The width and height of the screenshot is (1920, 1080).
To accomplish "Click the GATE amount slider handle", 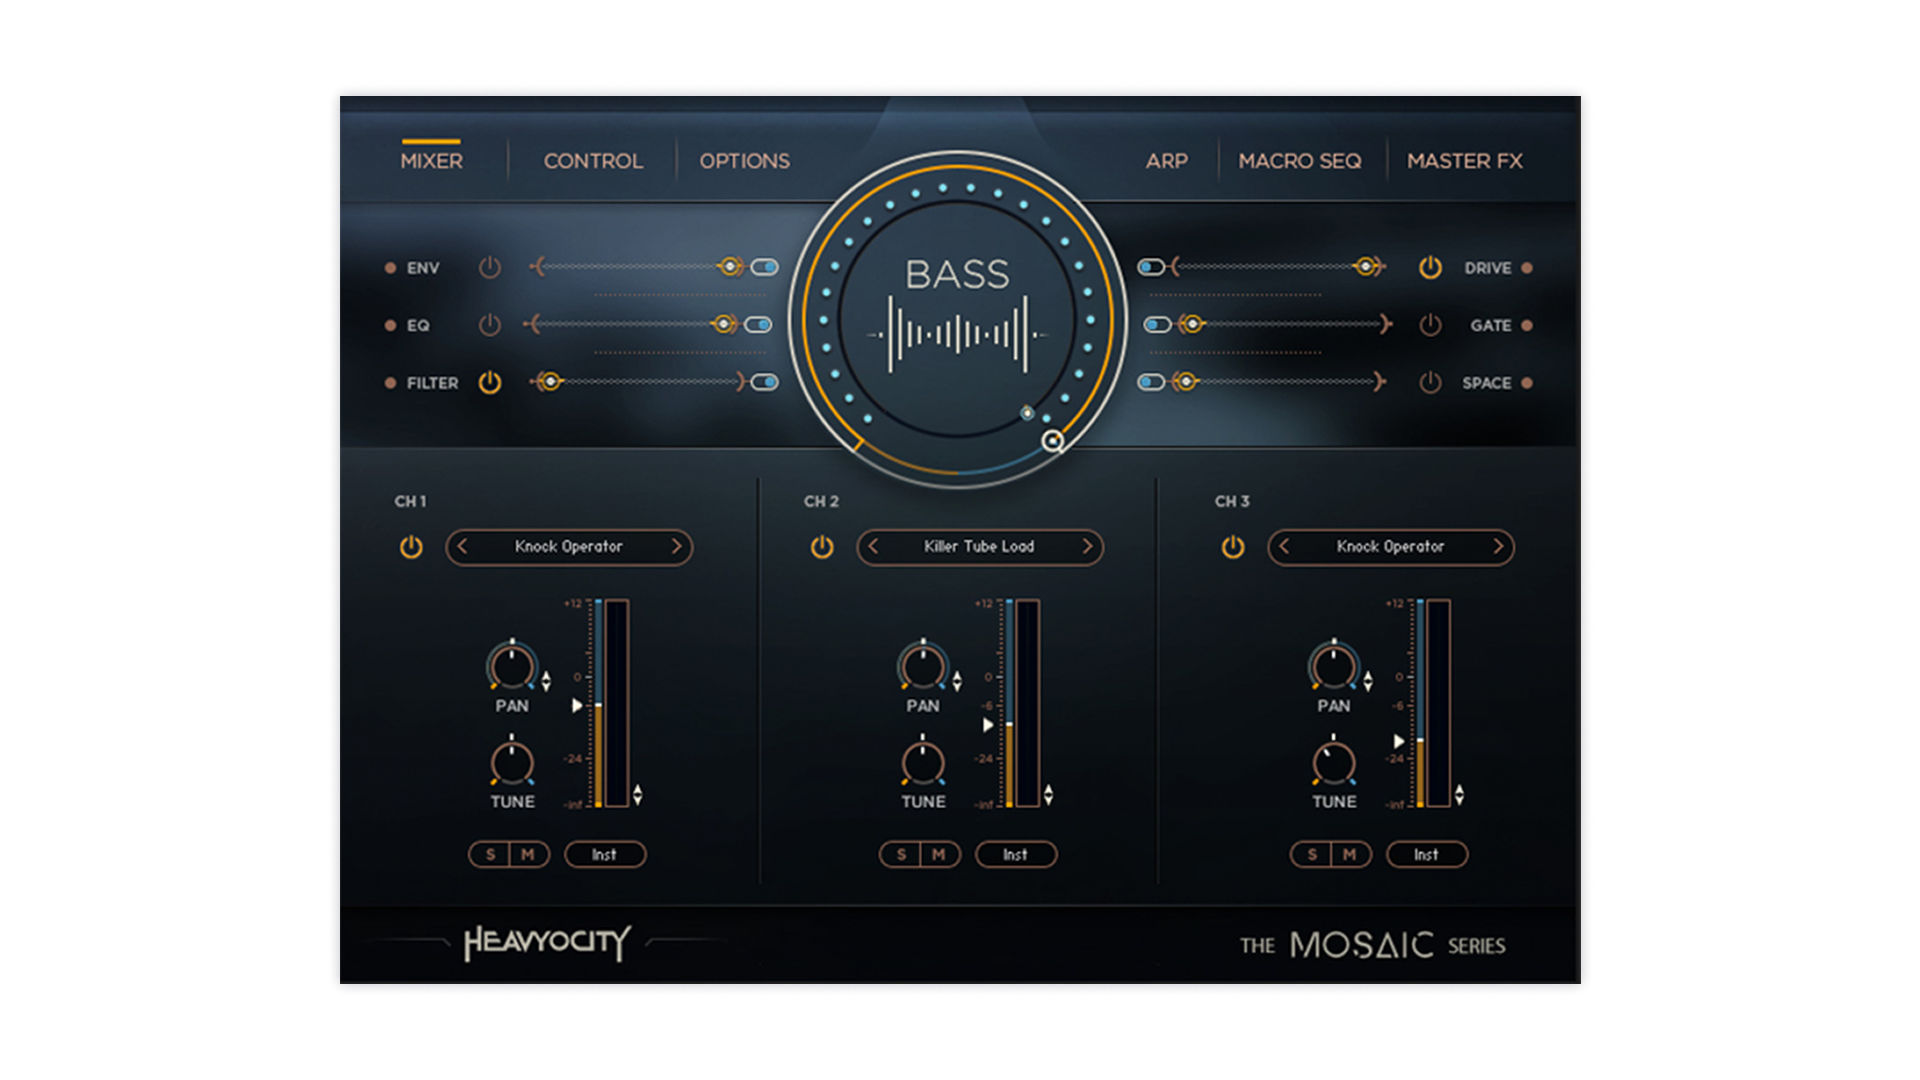I will [x=1191, y=324].
